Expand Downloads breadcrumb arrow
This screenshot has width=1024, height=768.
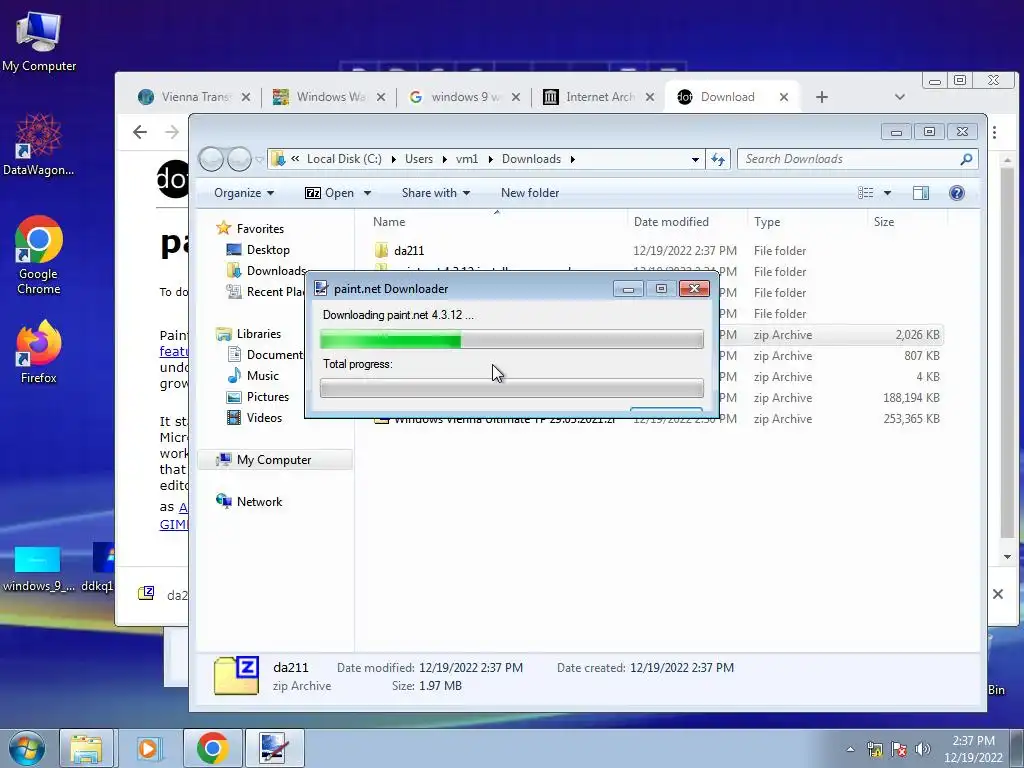coord(572,159)
